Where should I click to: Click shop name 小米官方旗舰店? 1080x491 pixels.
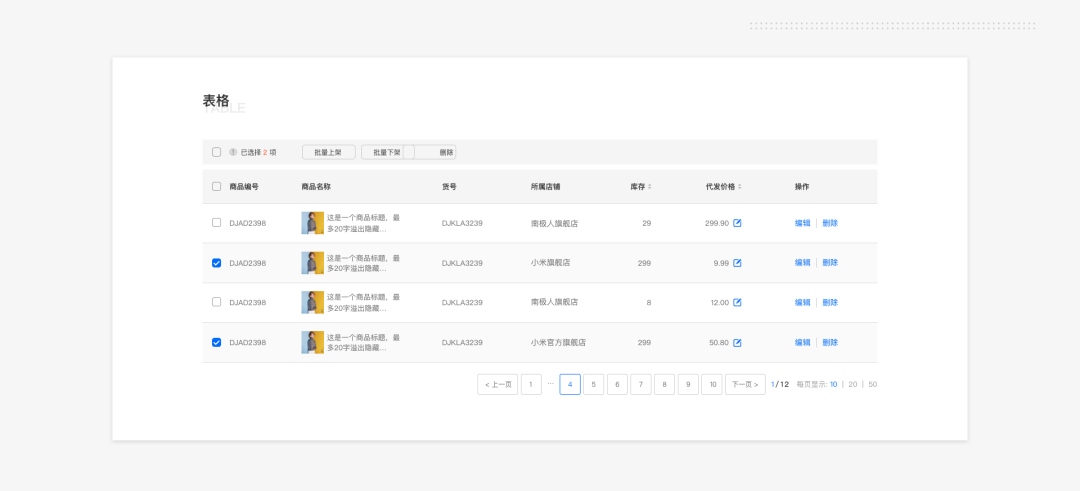[x=559, y=342]
